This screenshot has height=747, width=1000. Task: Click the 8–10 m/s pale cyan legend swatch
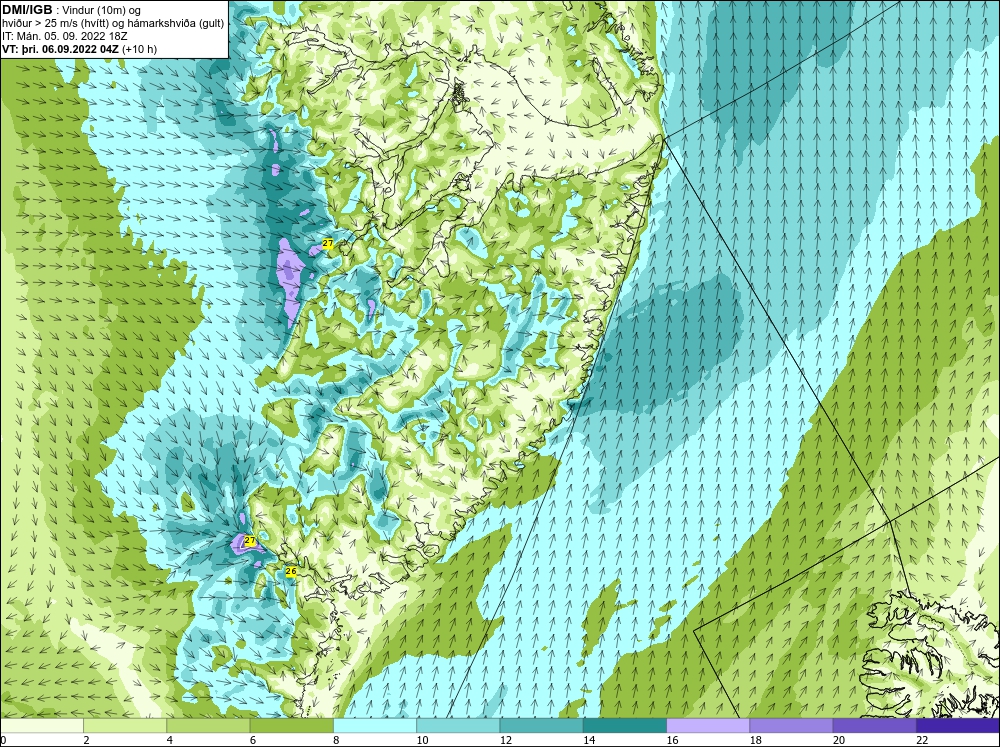(375, 726)
